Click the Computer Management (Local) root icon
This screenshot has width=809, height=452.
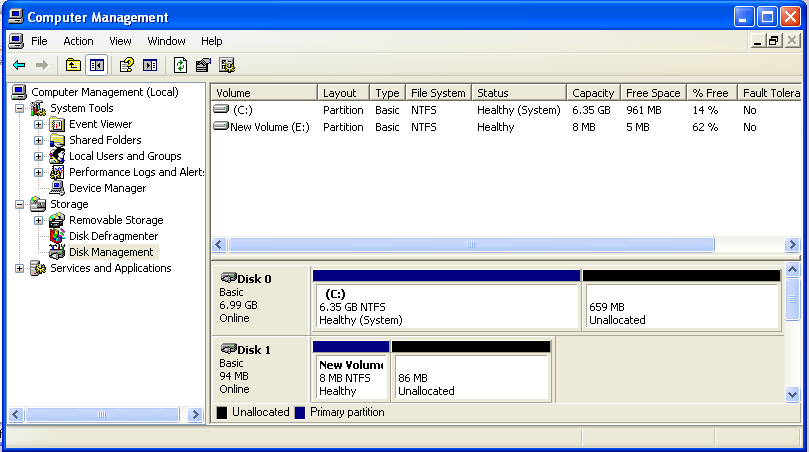pyautogui.click(x=19, y=92)
